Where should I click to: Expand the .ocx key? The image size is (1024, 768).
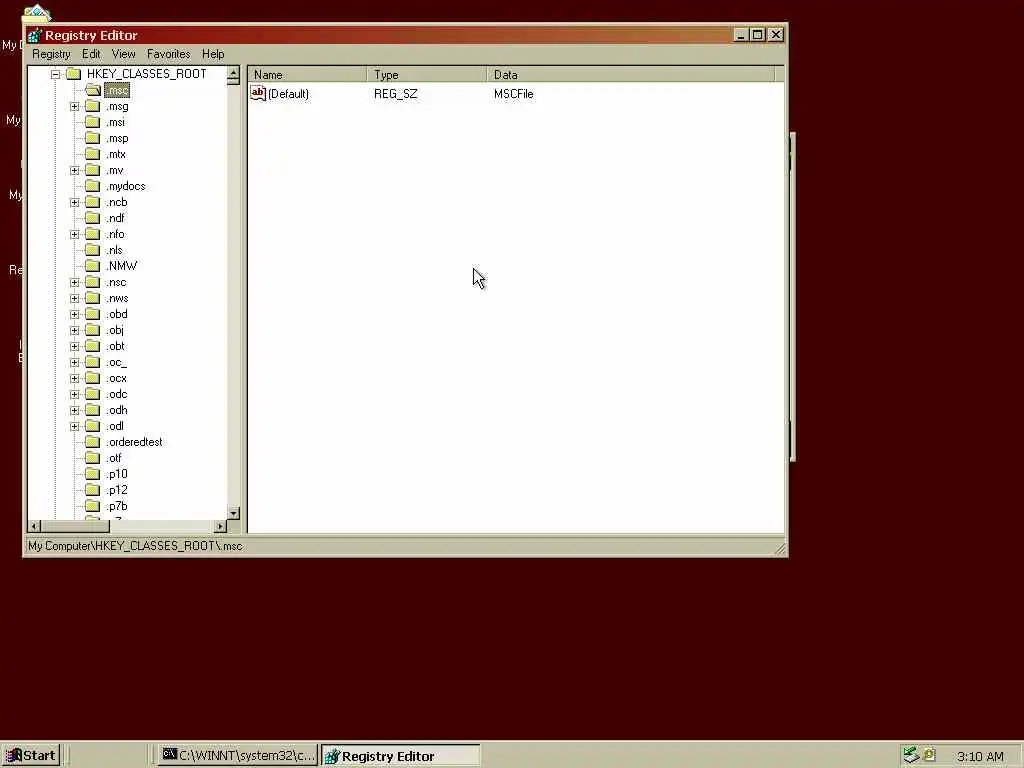pyautogui.click(x=74, y=379)
